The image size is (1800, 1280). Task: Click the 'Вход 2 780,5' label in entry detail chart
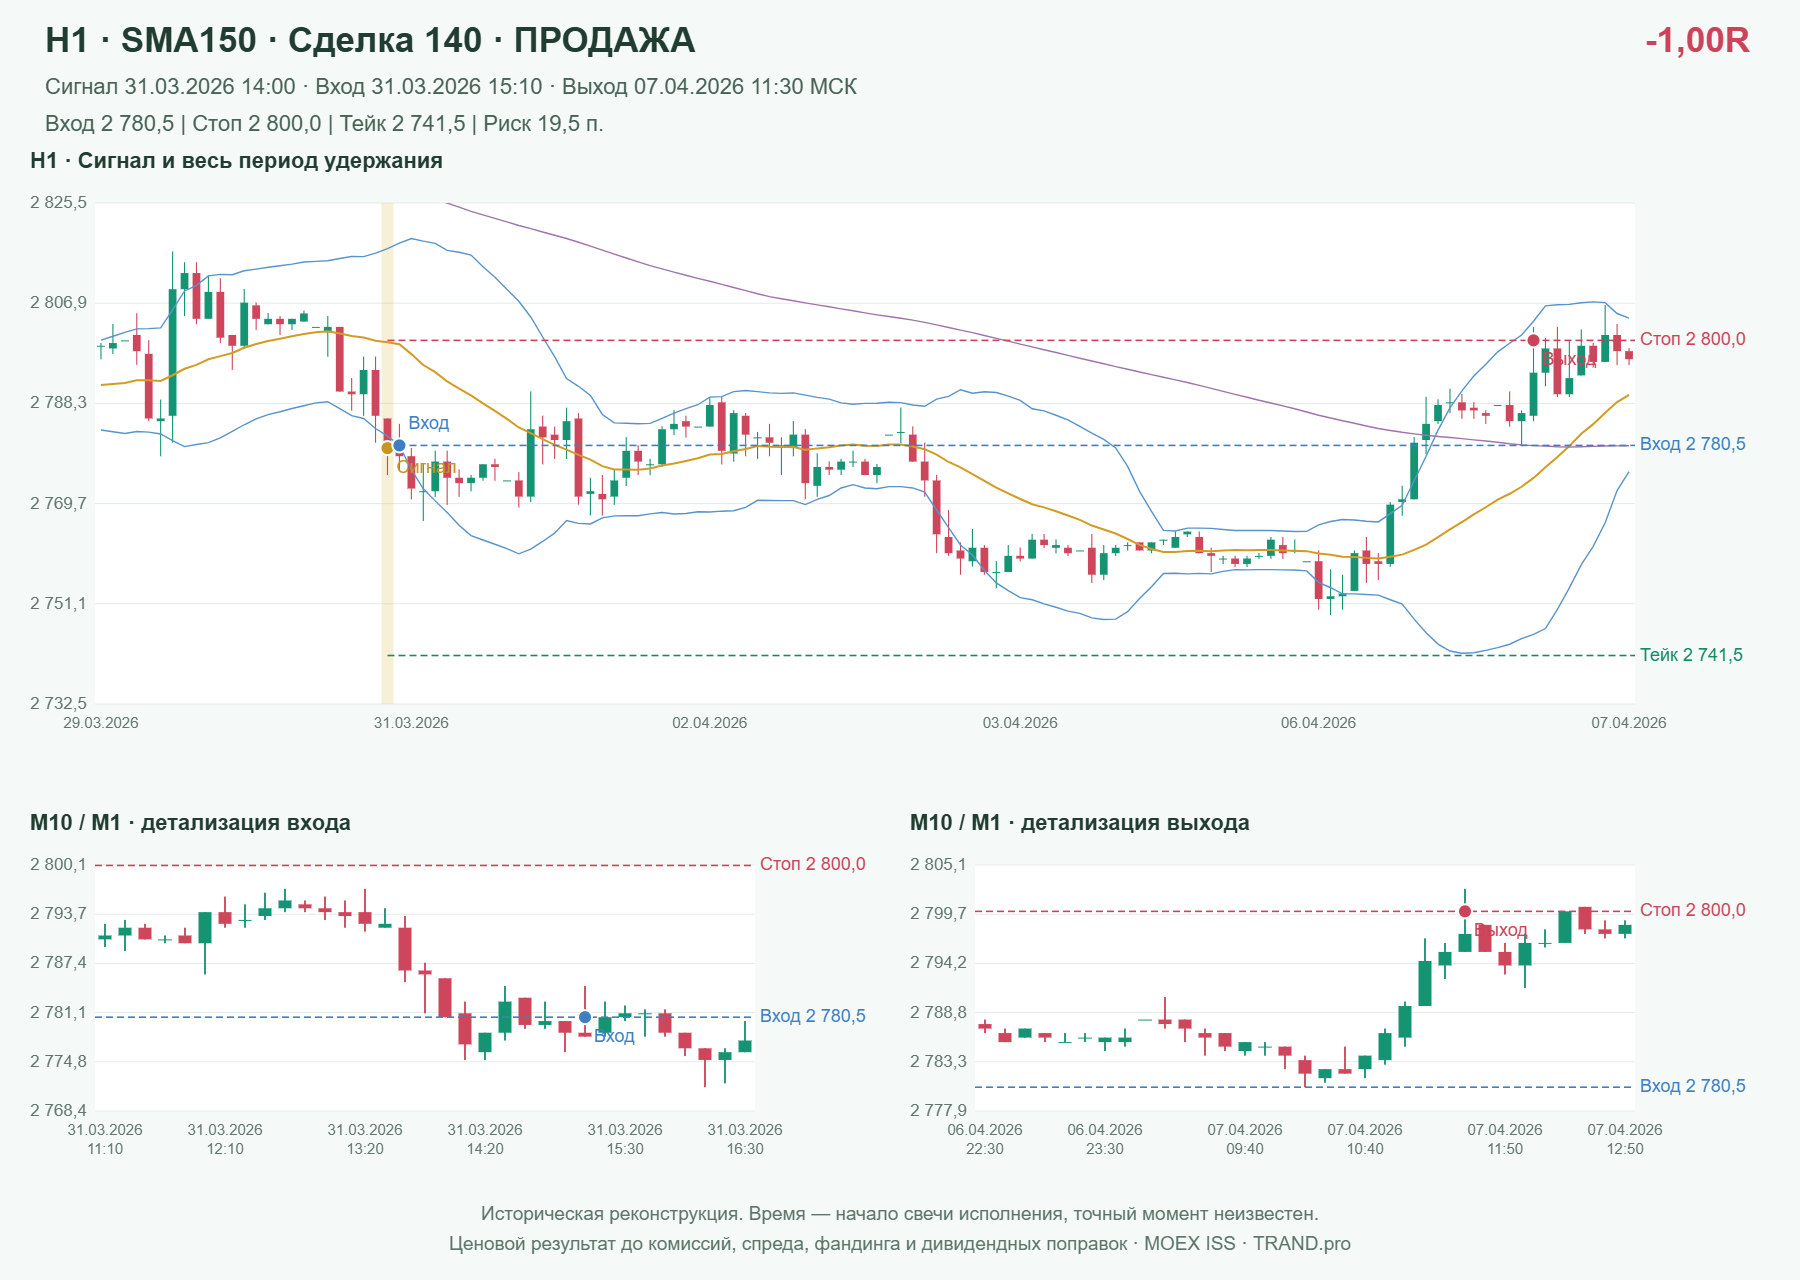813,1016
